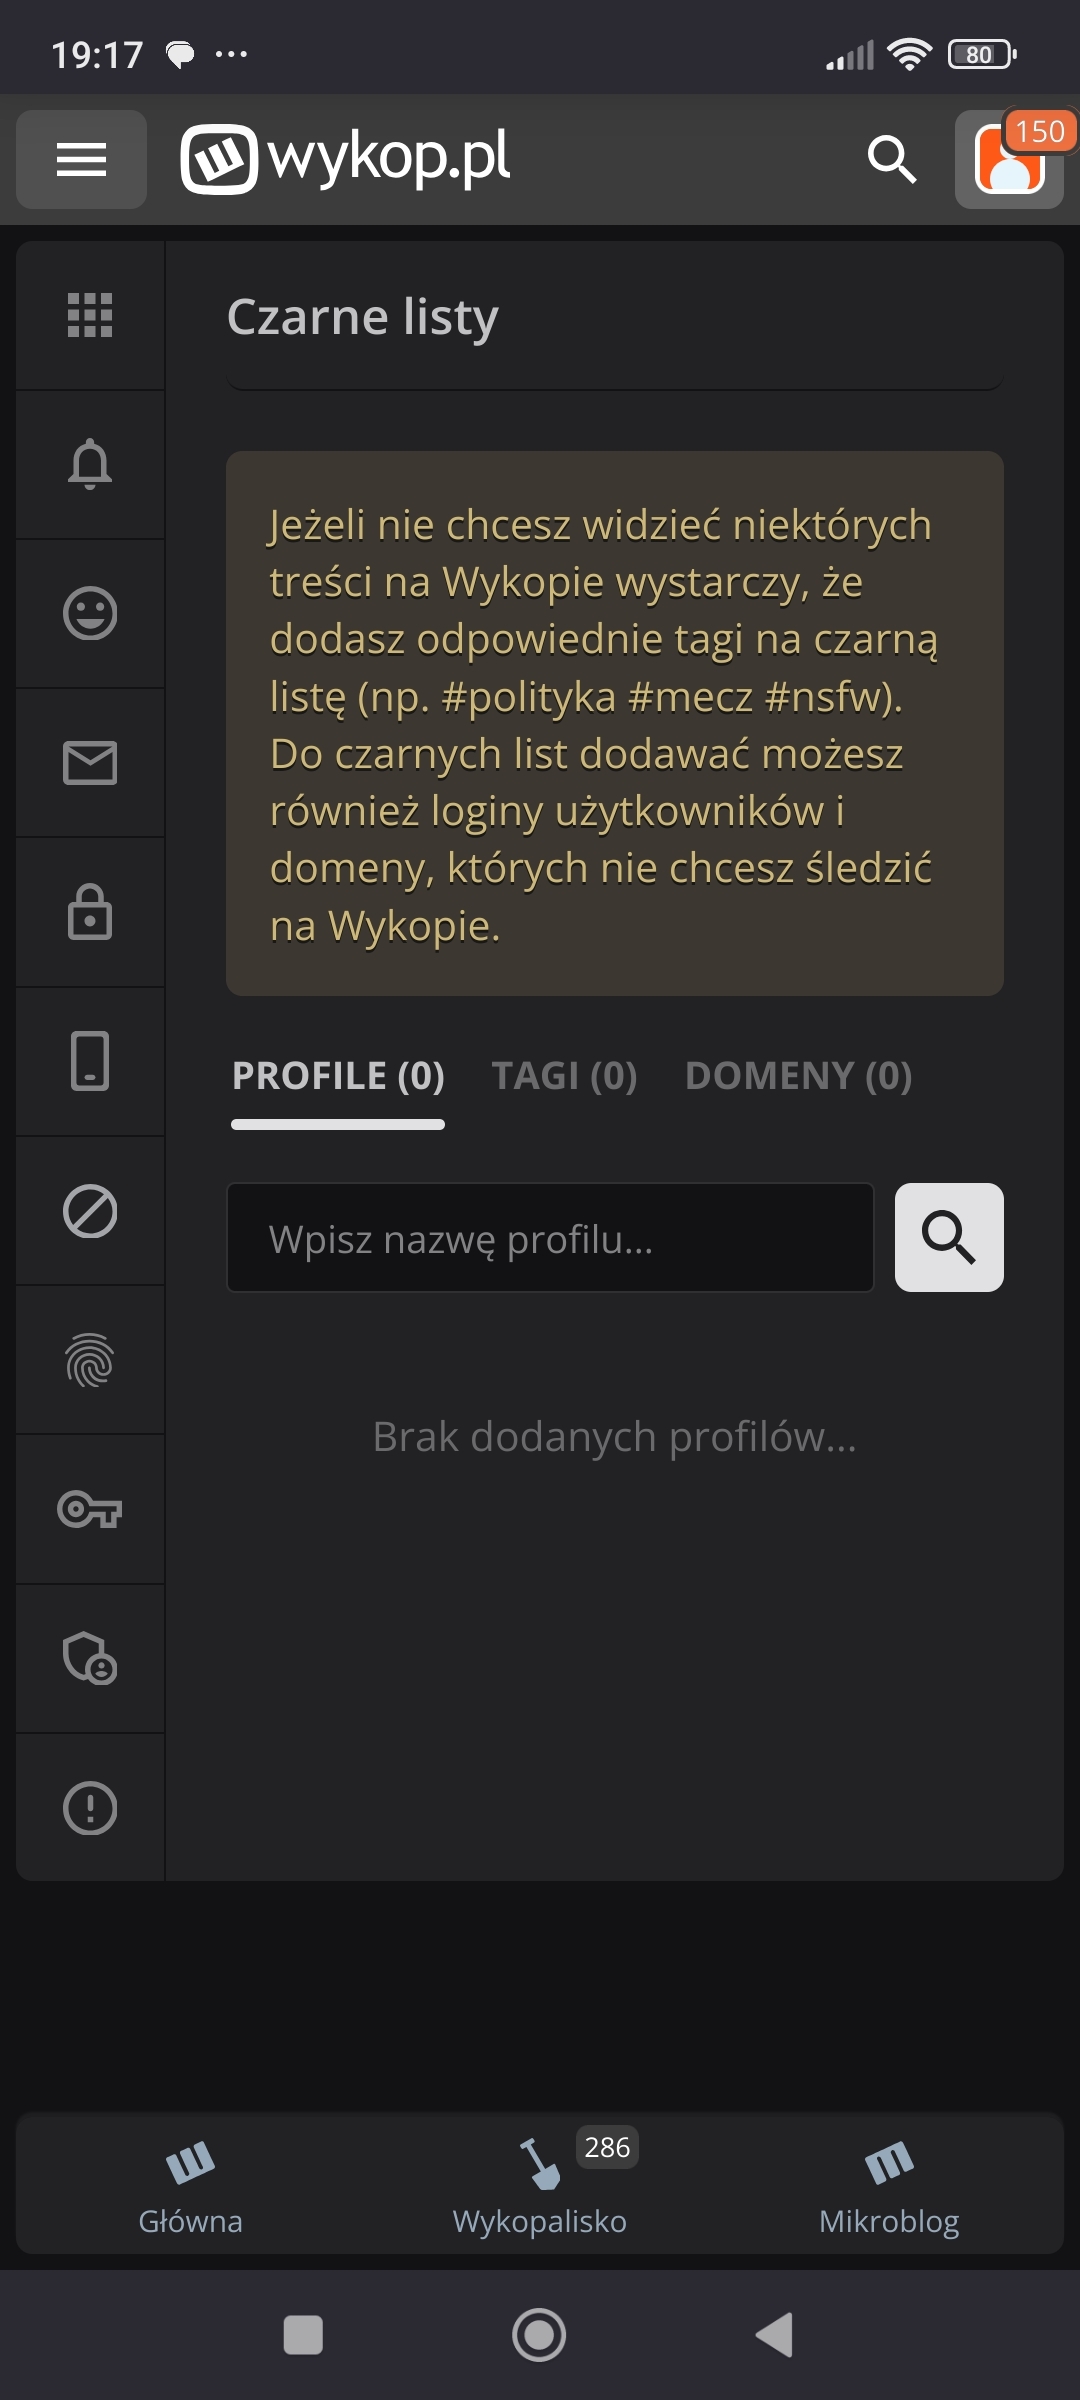
Task: Go to Wykopalisko in bottom navigation
Action: pyautogui.click(x=540, y=2185)
